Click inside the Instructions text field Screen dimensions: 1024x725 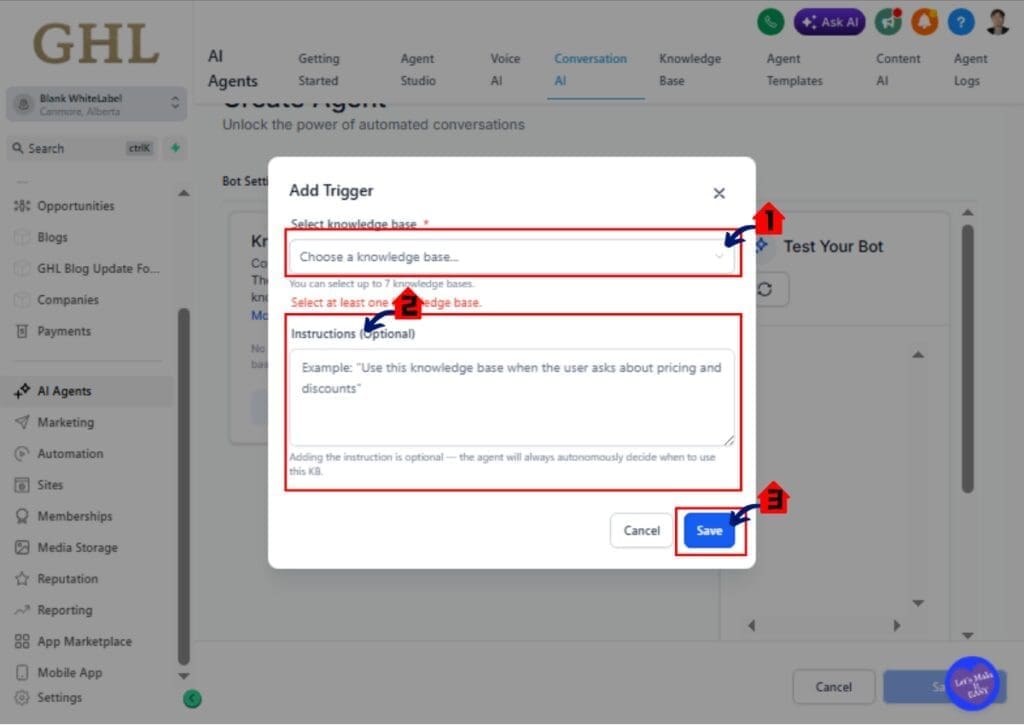tap(511, 393)
